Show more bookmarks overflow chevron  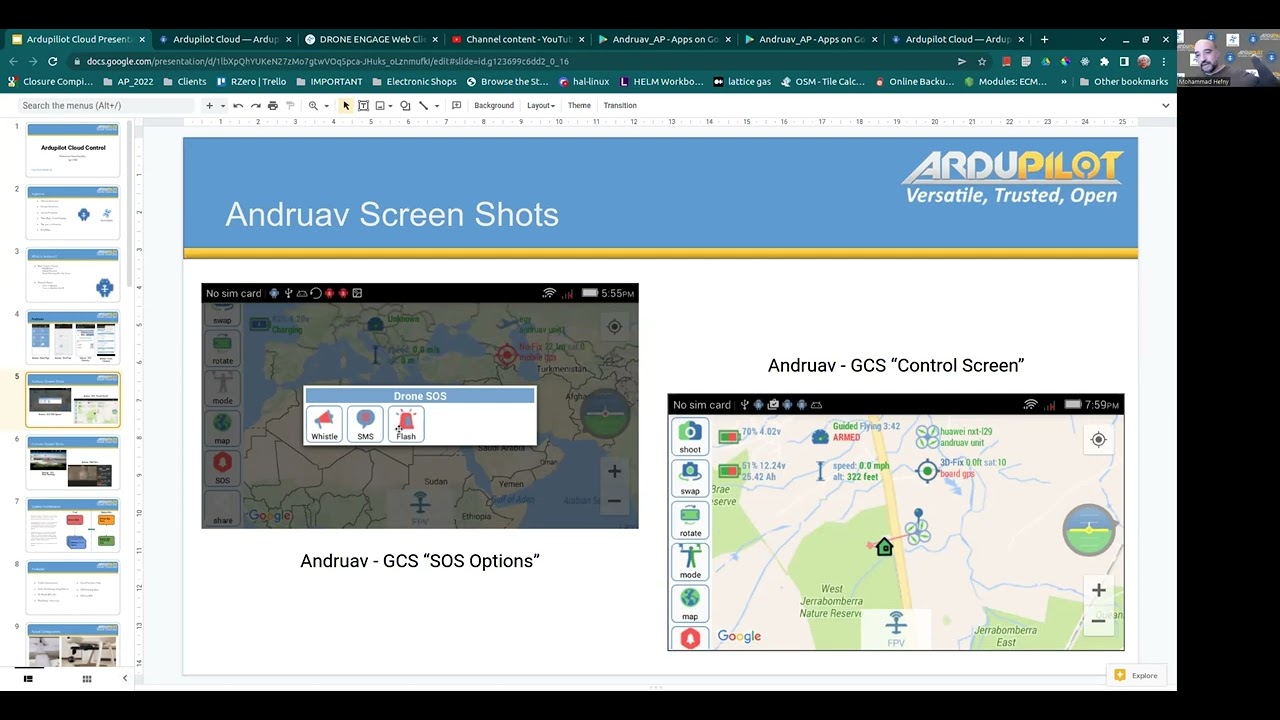[1064, 82]
